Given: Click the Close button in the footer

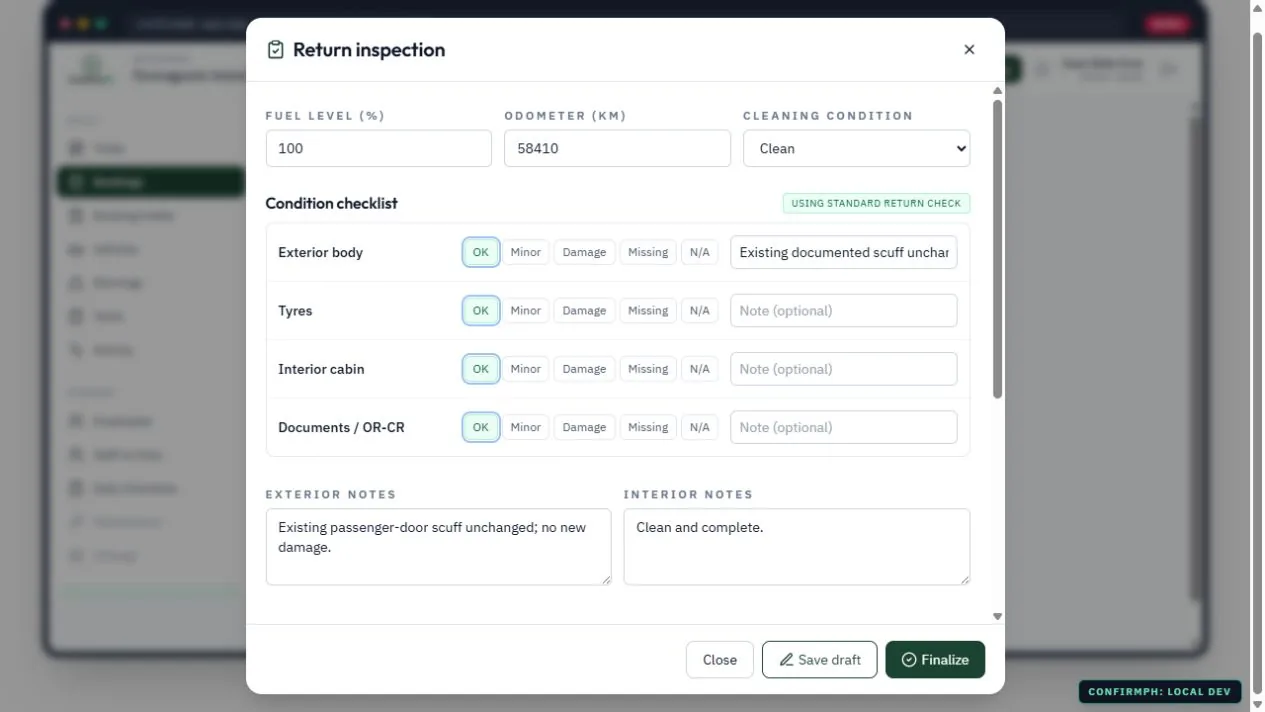Looking at the screenshot, I should coord(720,660).
